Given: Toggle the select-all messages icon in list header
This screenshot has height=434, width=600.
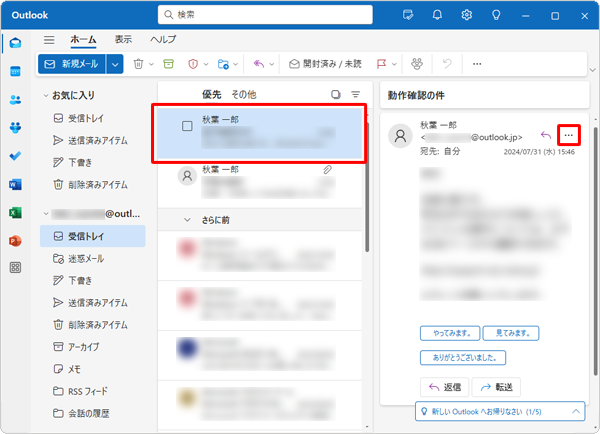Looking at the screenshot, I should pyautogui.click(x=336, y=94).
